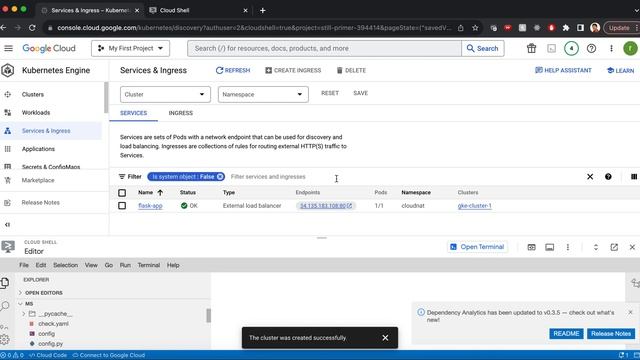The width and height of the screenshot is (640, 360).
Task: Click the Open Terminal button
Action: click(477, 247)
